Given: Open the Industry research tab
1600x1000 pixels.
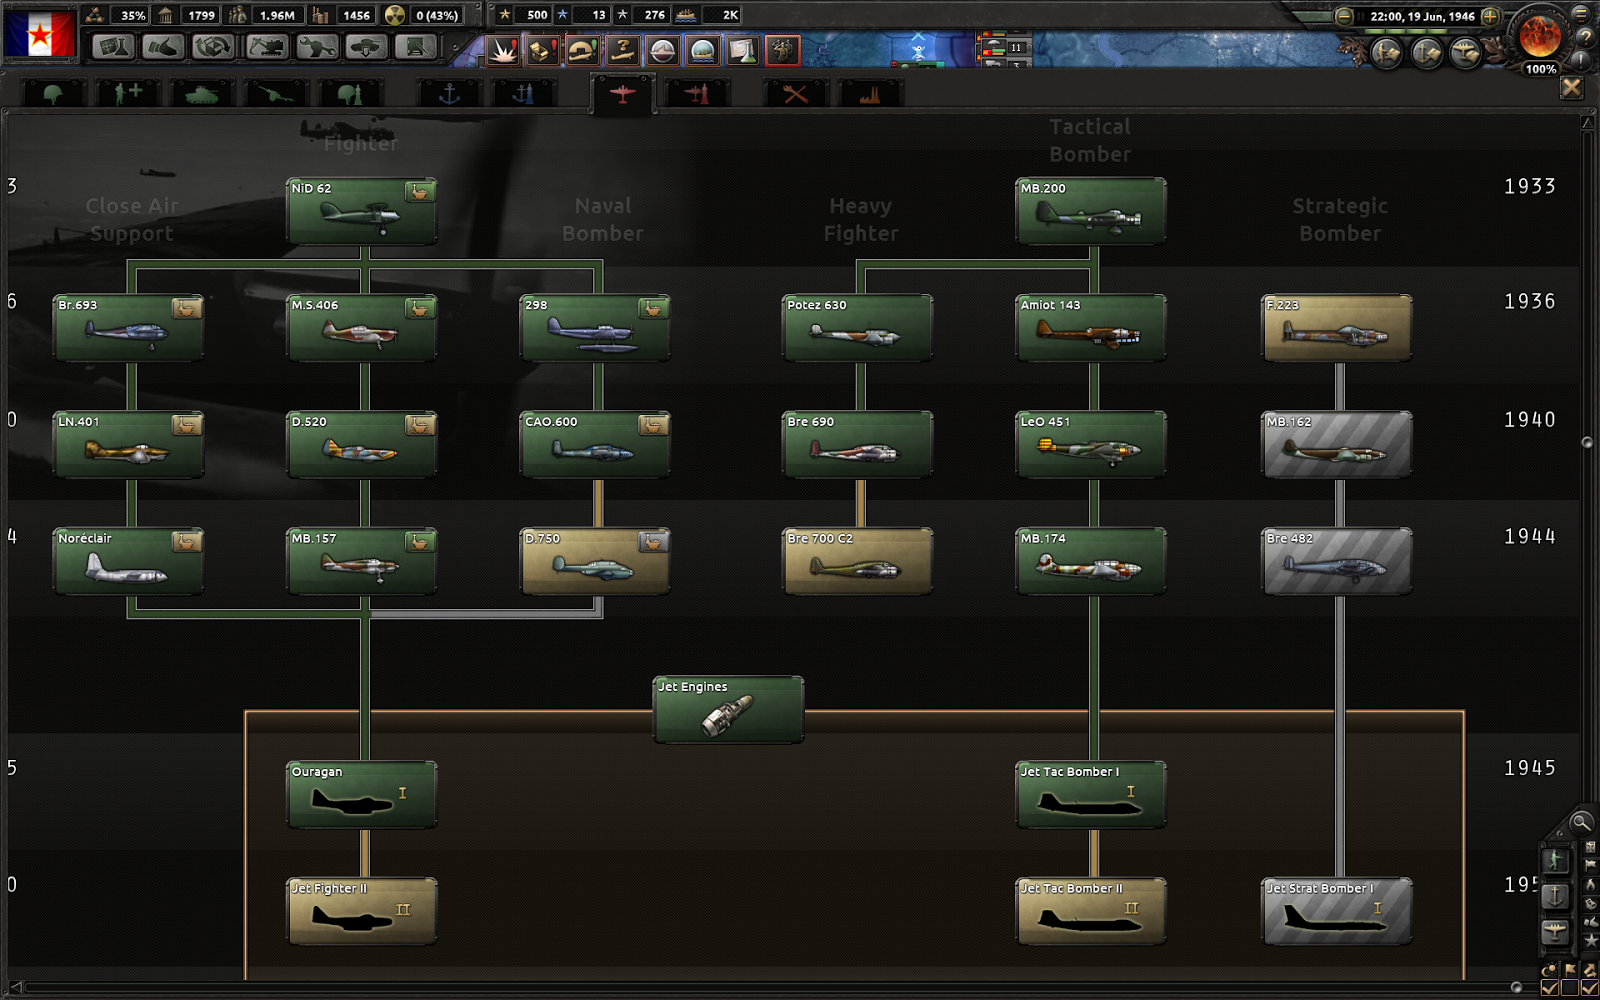Looking at the screenshot, I should pos(870,94).
